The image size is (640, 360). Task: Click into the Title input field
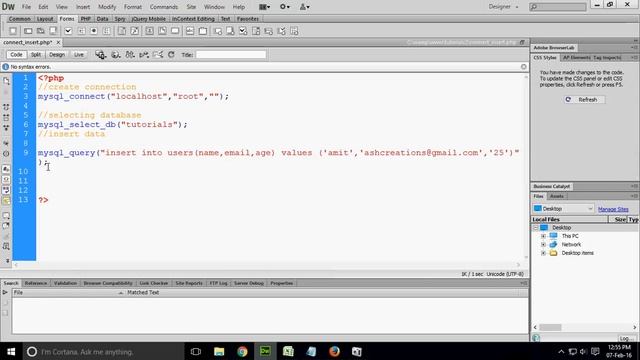click(x=231, y=54)
